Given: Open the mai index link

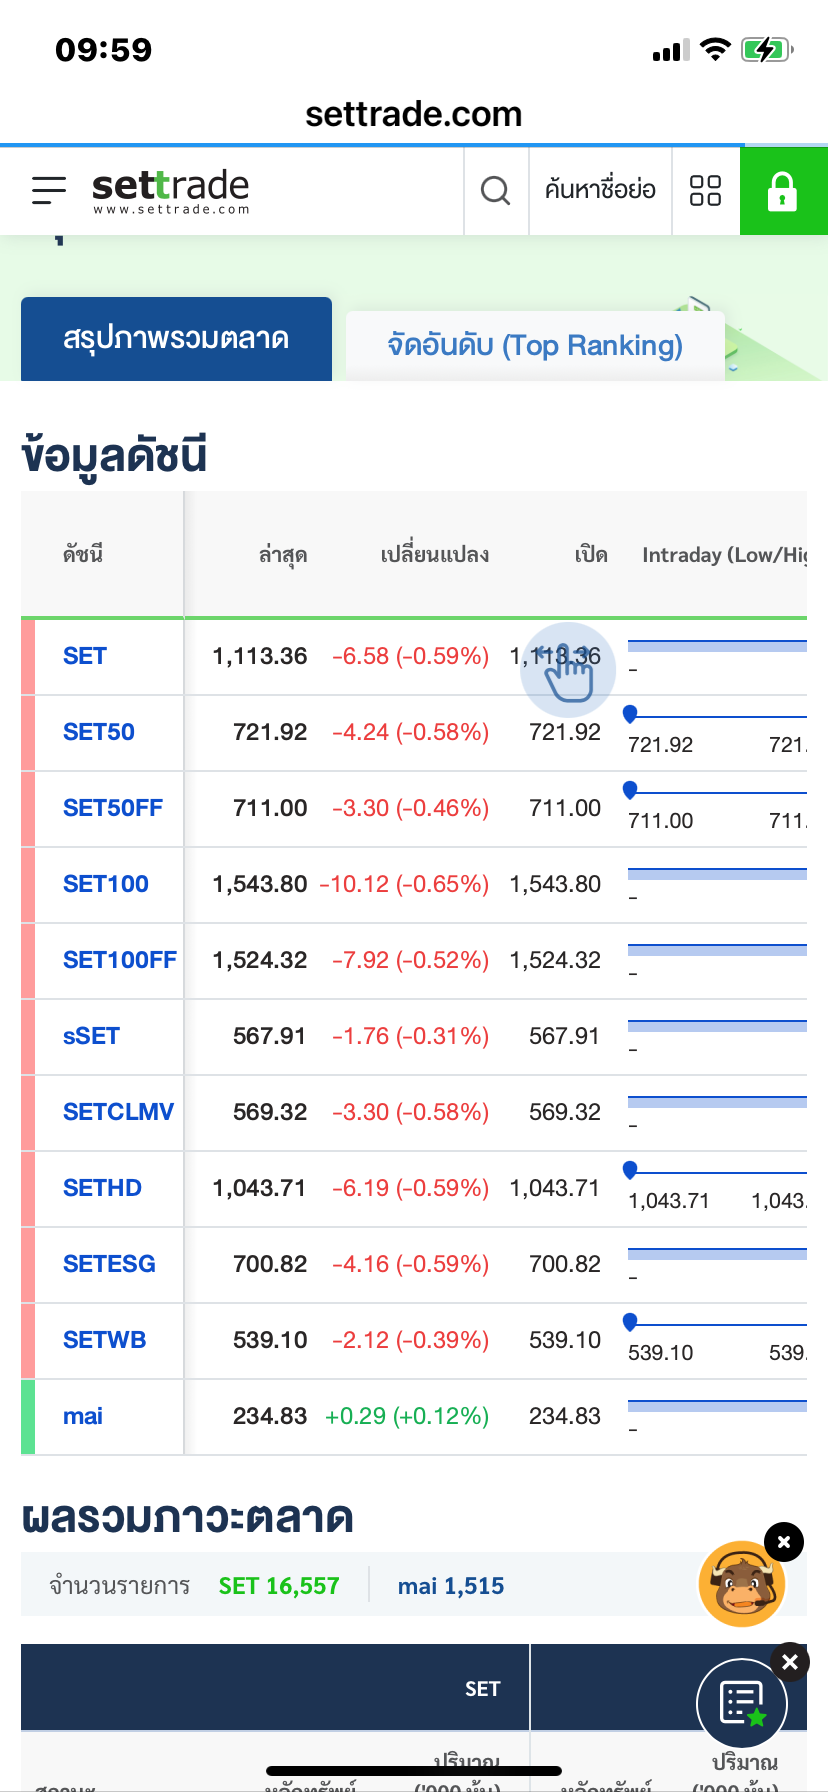Looking at the screenshot, I should click(83, 1416).
